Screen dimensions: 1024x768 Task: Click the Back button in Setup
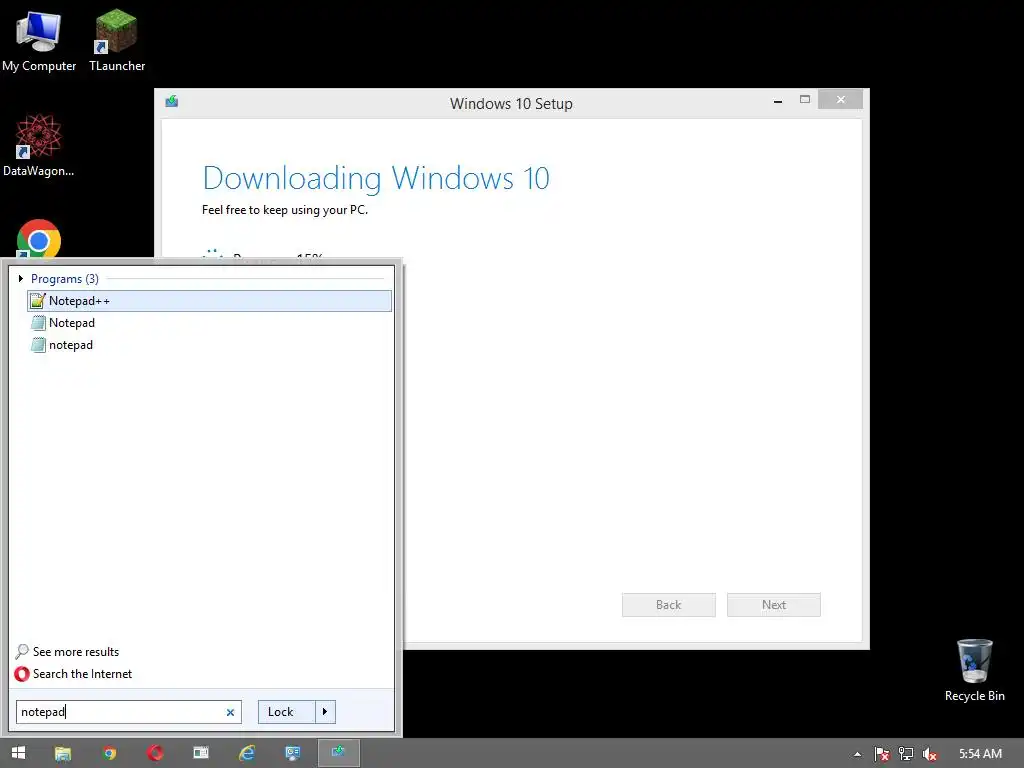[669, 605]
